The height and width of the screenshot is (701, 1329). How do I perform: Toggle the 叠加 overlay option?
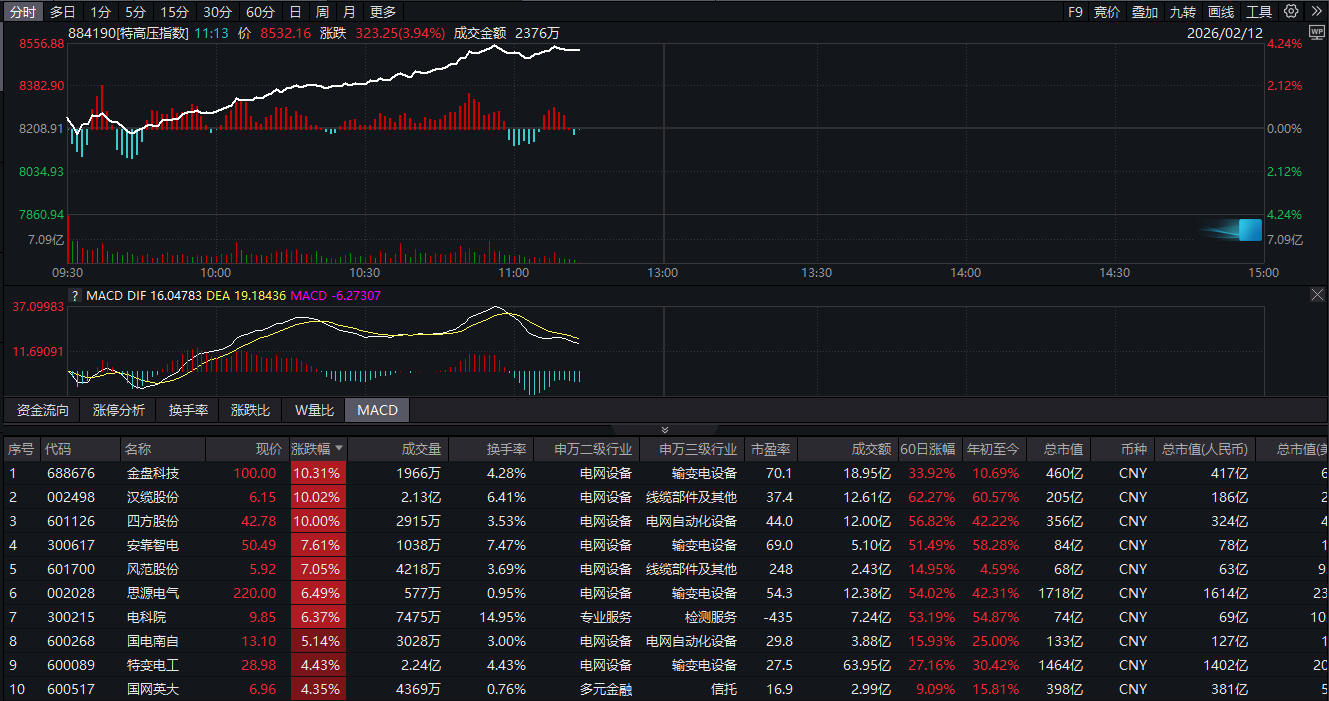click(x=1145, y=12)
